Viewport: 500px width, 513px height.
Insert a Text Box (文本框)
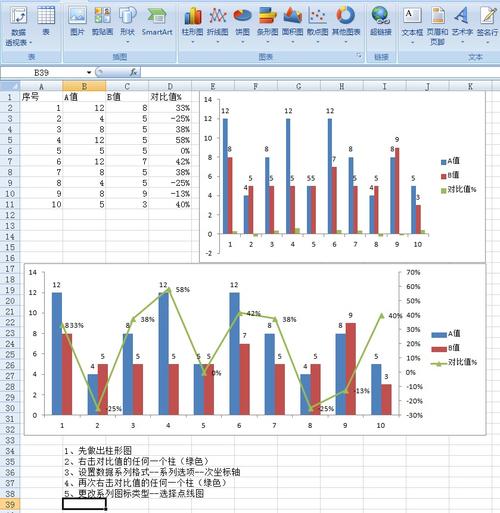tap(412, 25)
